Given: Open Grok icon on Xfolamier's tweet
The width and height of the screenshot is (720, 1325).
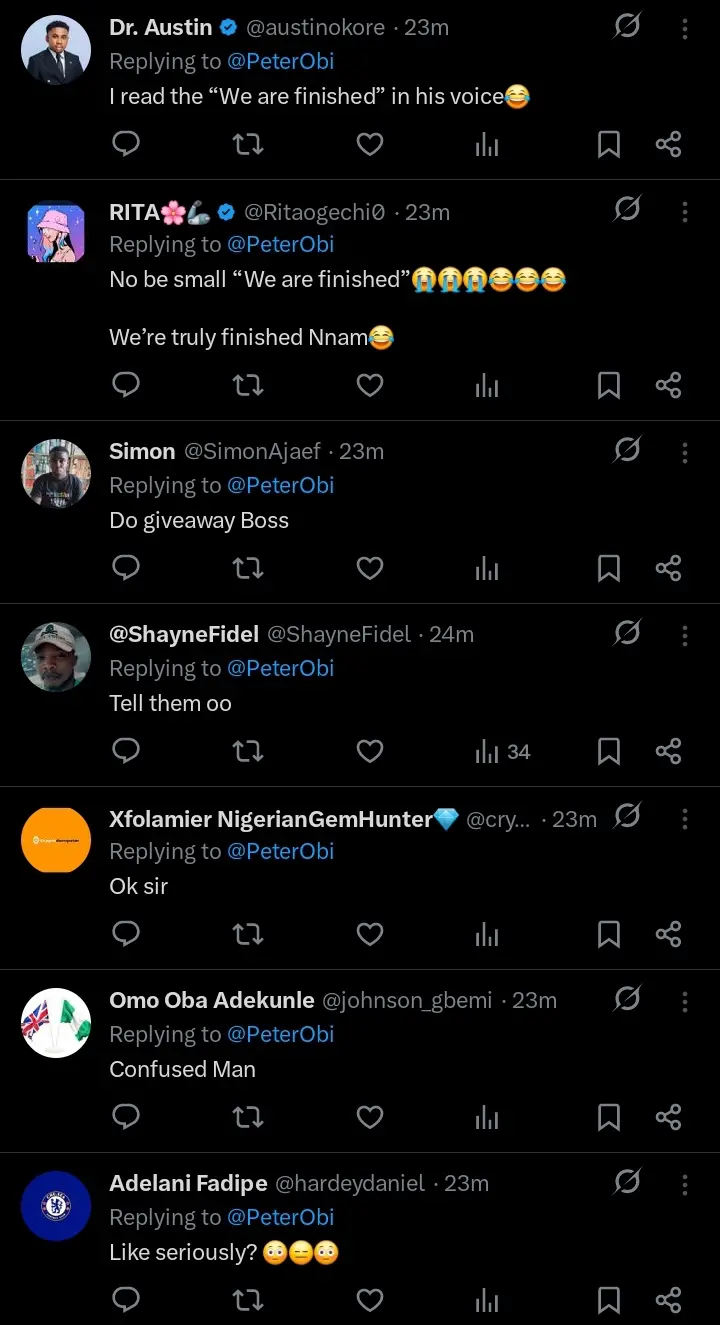Looking at the screenshot, I should (x=627, y=818).
